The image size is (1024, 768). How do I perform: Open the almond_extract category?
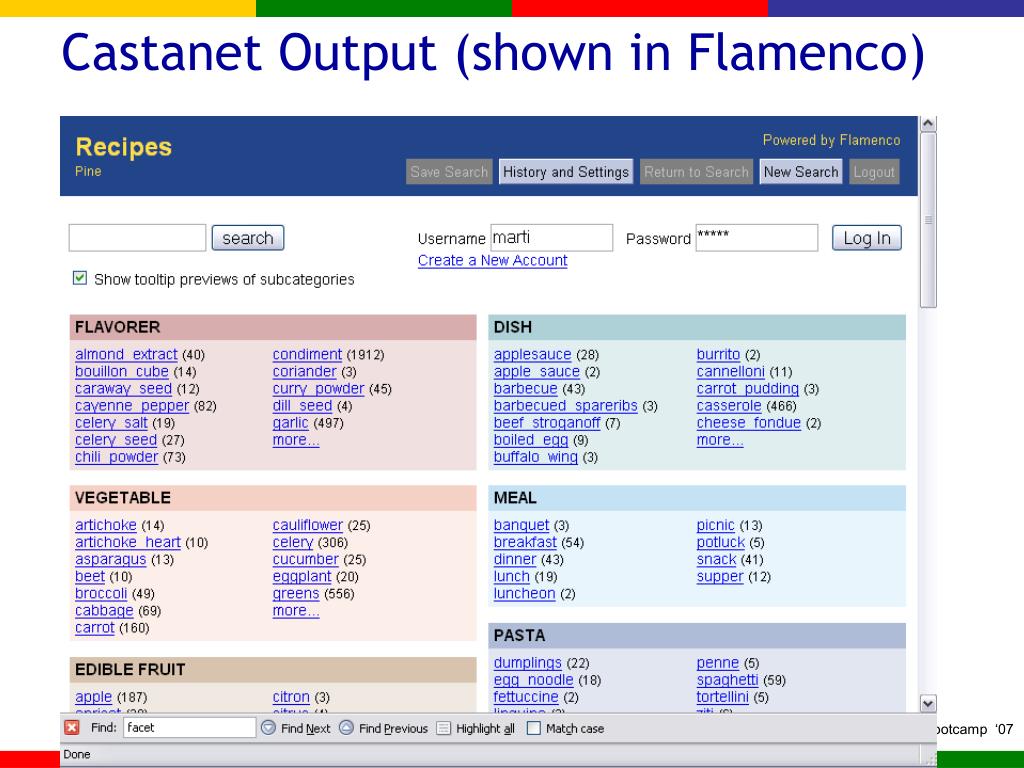pos(126,355)
